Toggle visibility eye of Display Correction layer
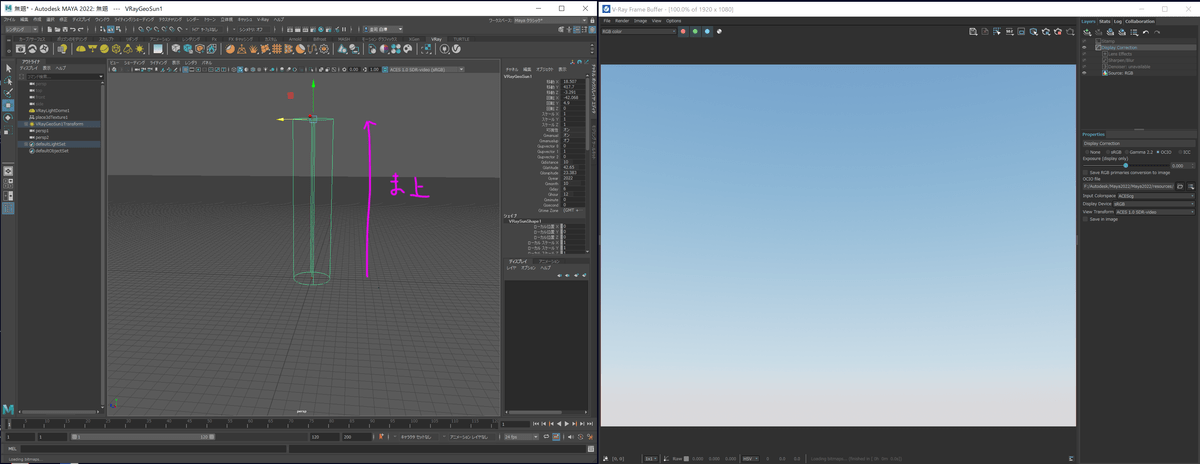This screenshot has height=464, width=1200. pyautogui.click(x=1084, y=47)
